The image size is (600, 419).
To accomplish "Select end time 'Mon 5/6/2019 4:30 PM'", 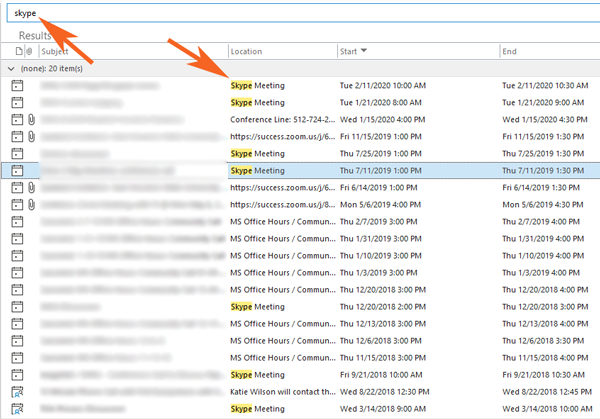I will point(543,205).
